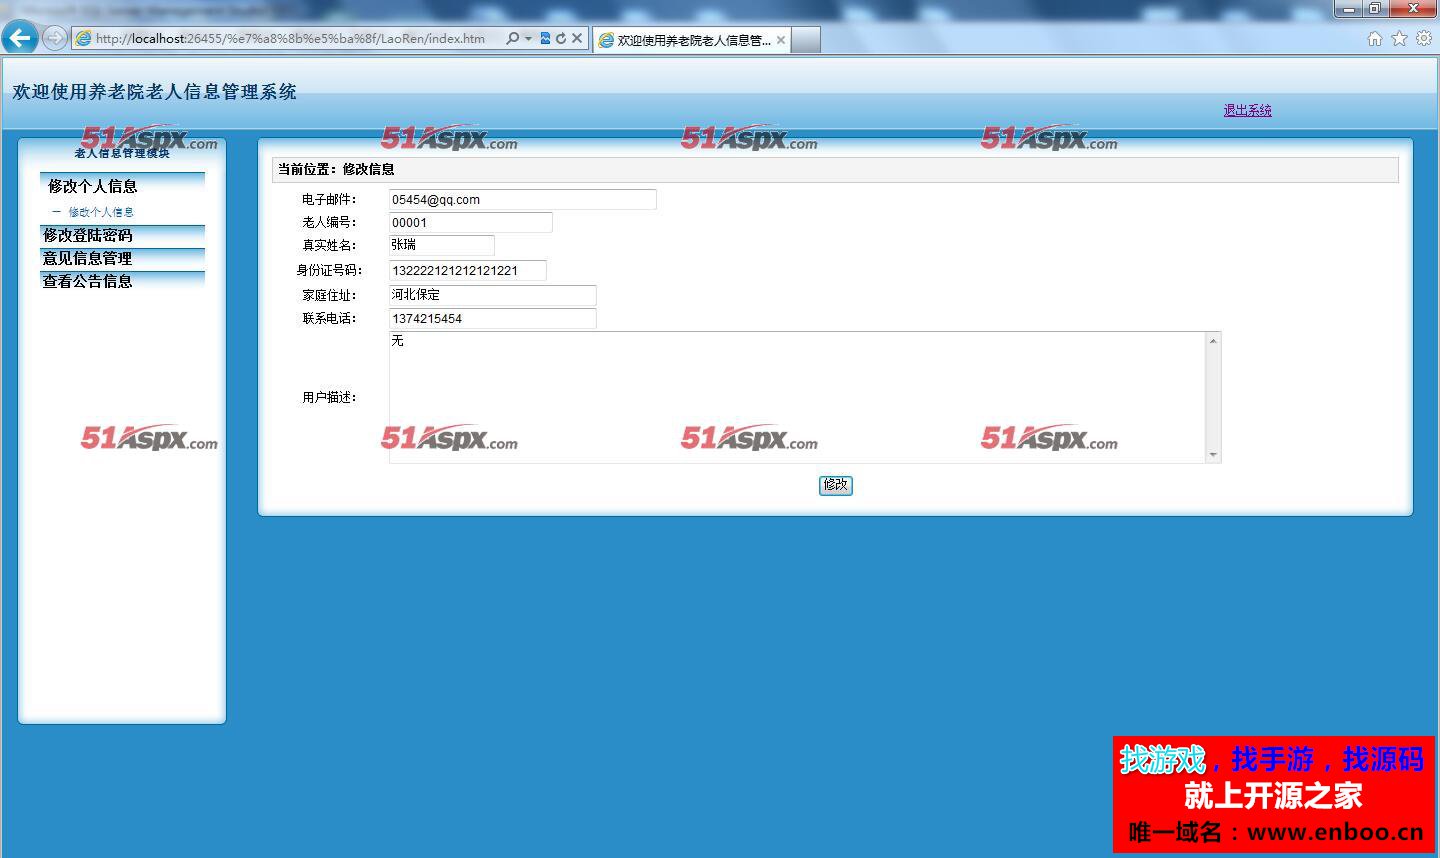Click the 联系电话 label
Image resolution: width=1440 pixels, height=858 pixels.
(x=329, y=318)
